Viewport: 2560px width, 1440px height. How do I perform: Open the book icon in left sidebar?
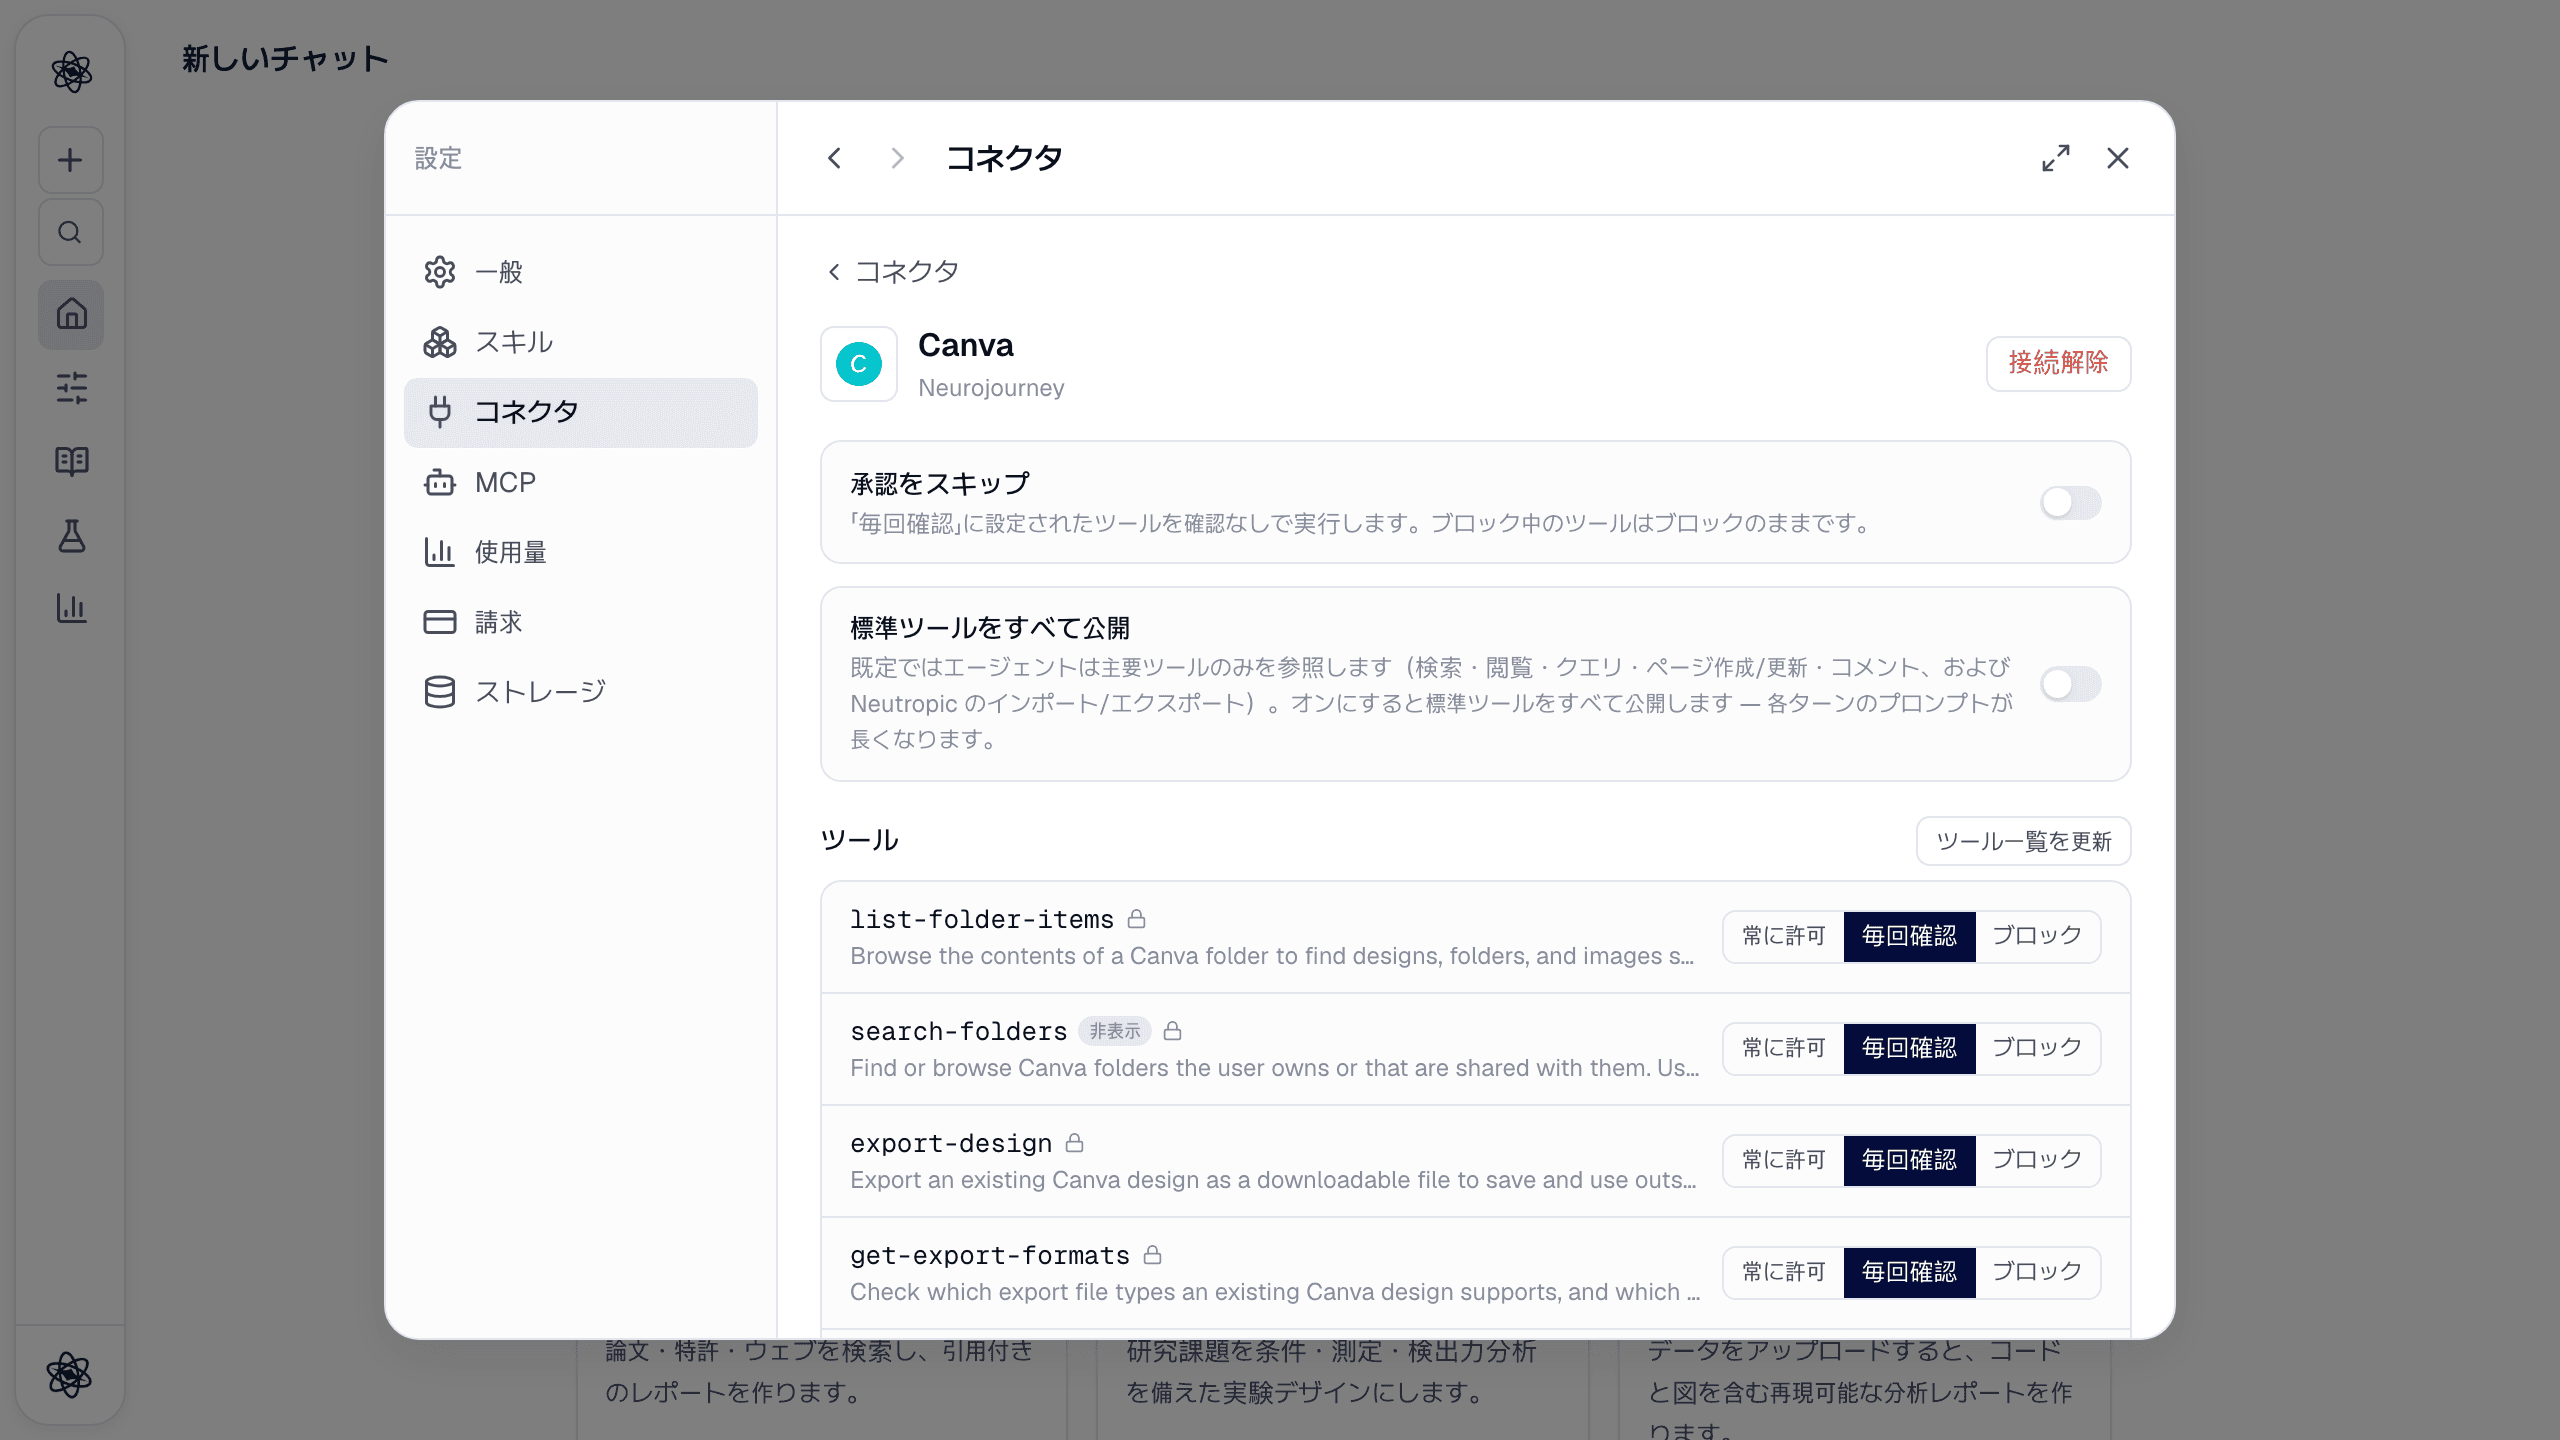(x=71, y=461)
